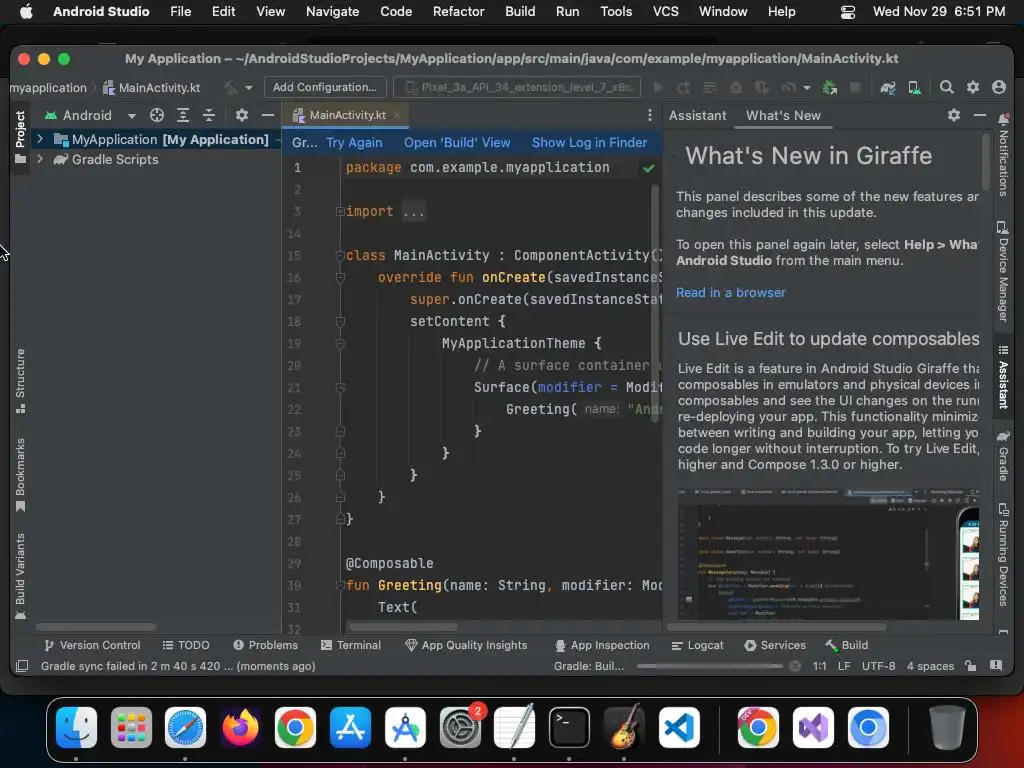
Task: Expand All in project tree
Action: click(x=183, y=116)
